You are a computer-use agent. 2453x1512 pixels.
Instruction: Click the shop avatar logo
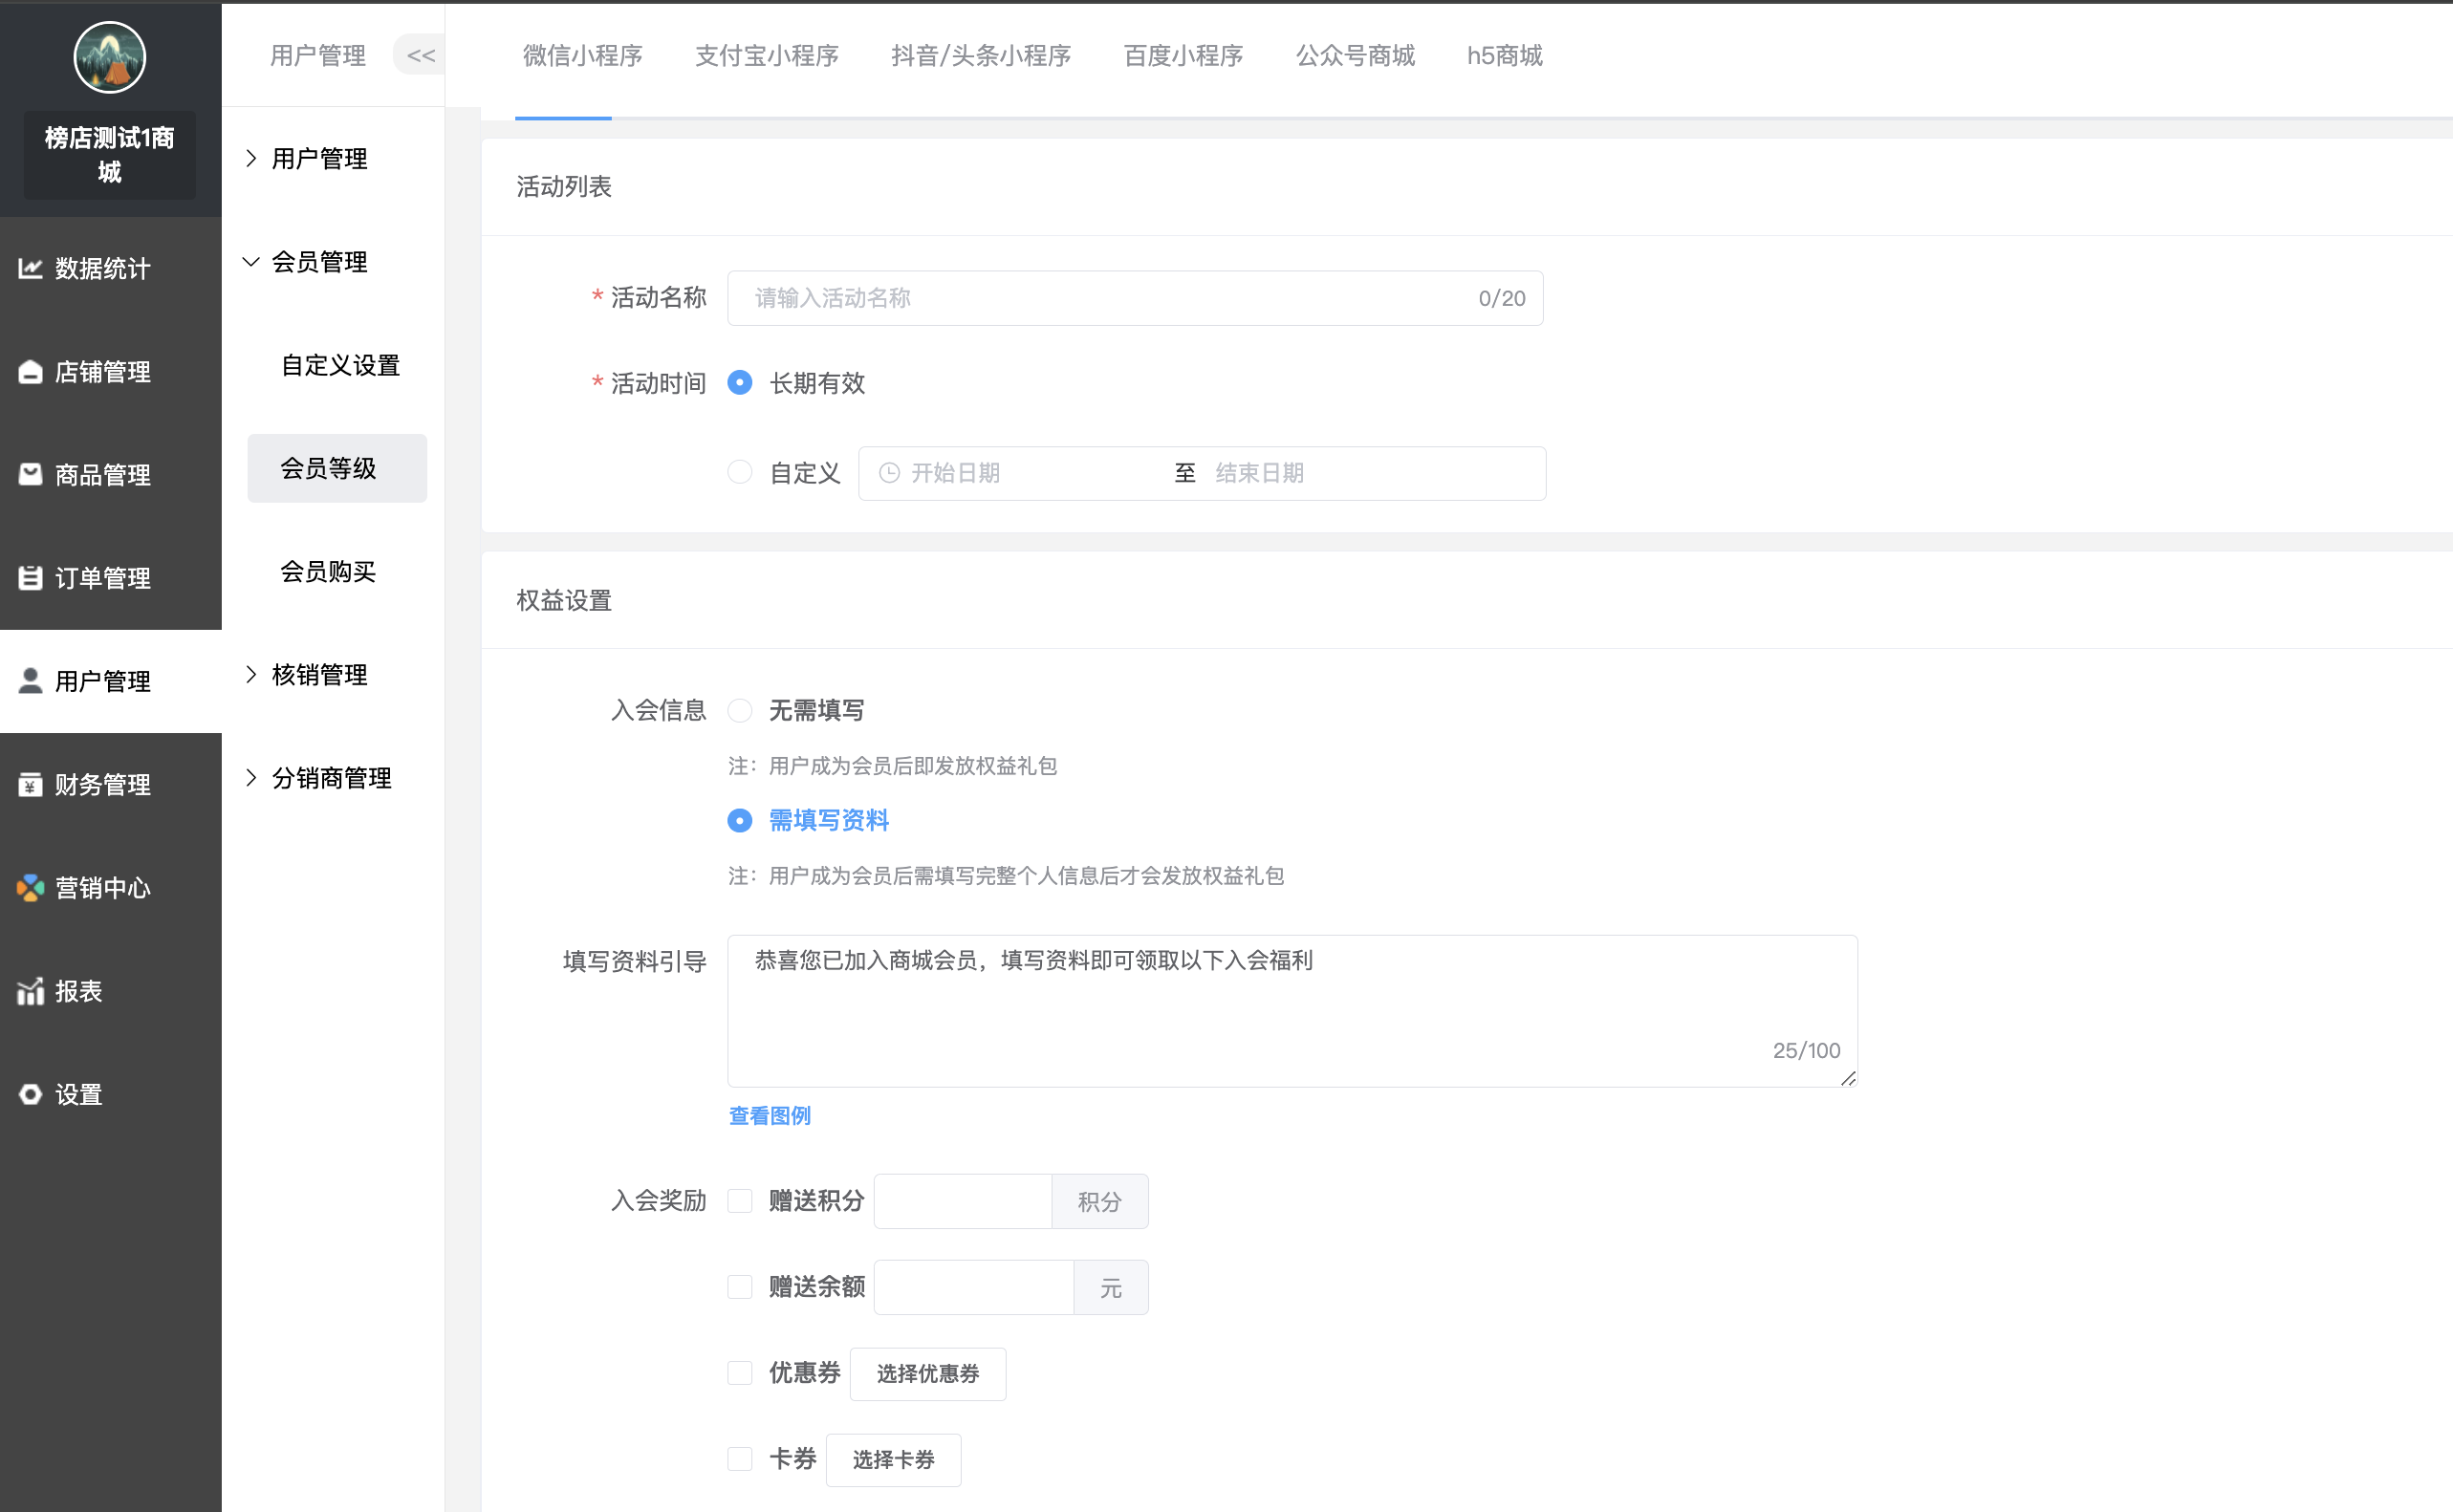click(x=110, y=57)
